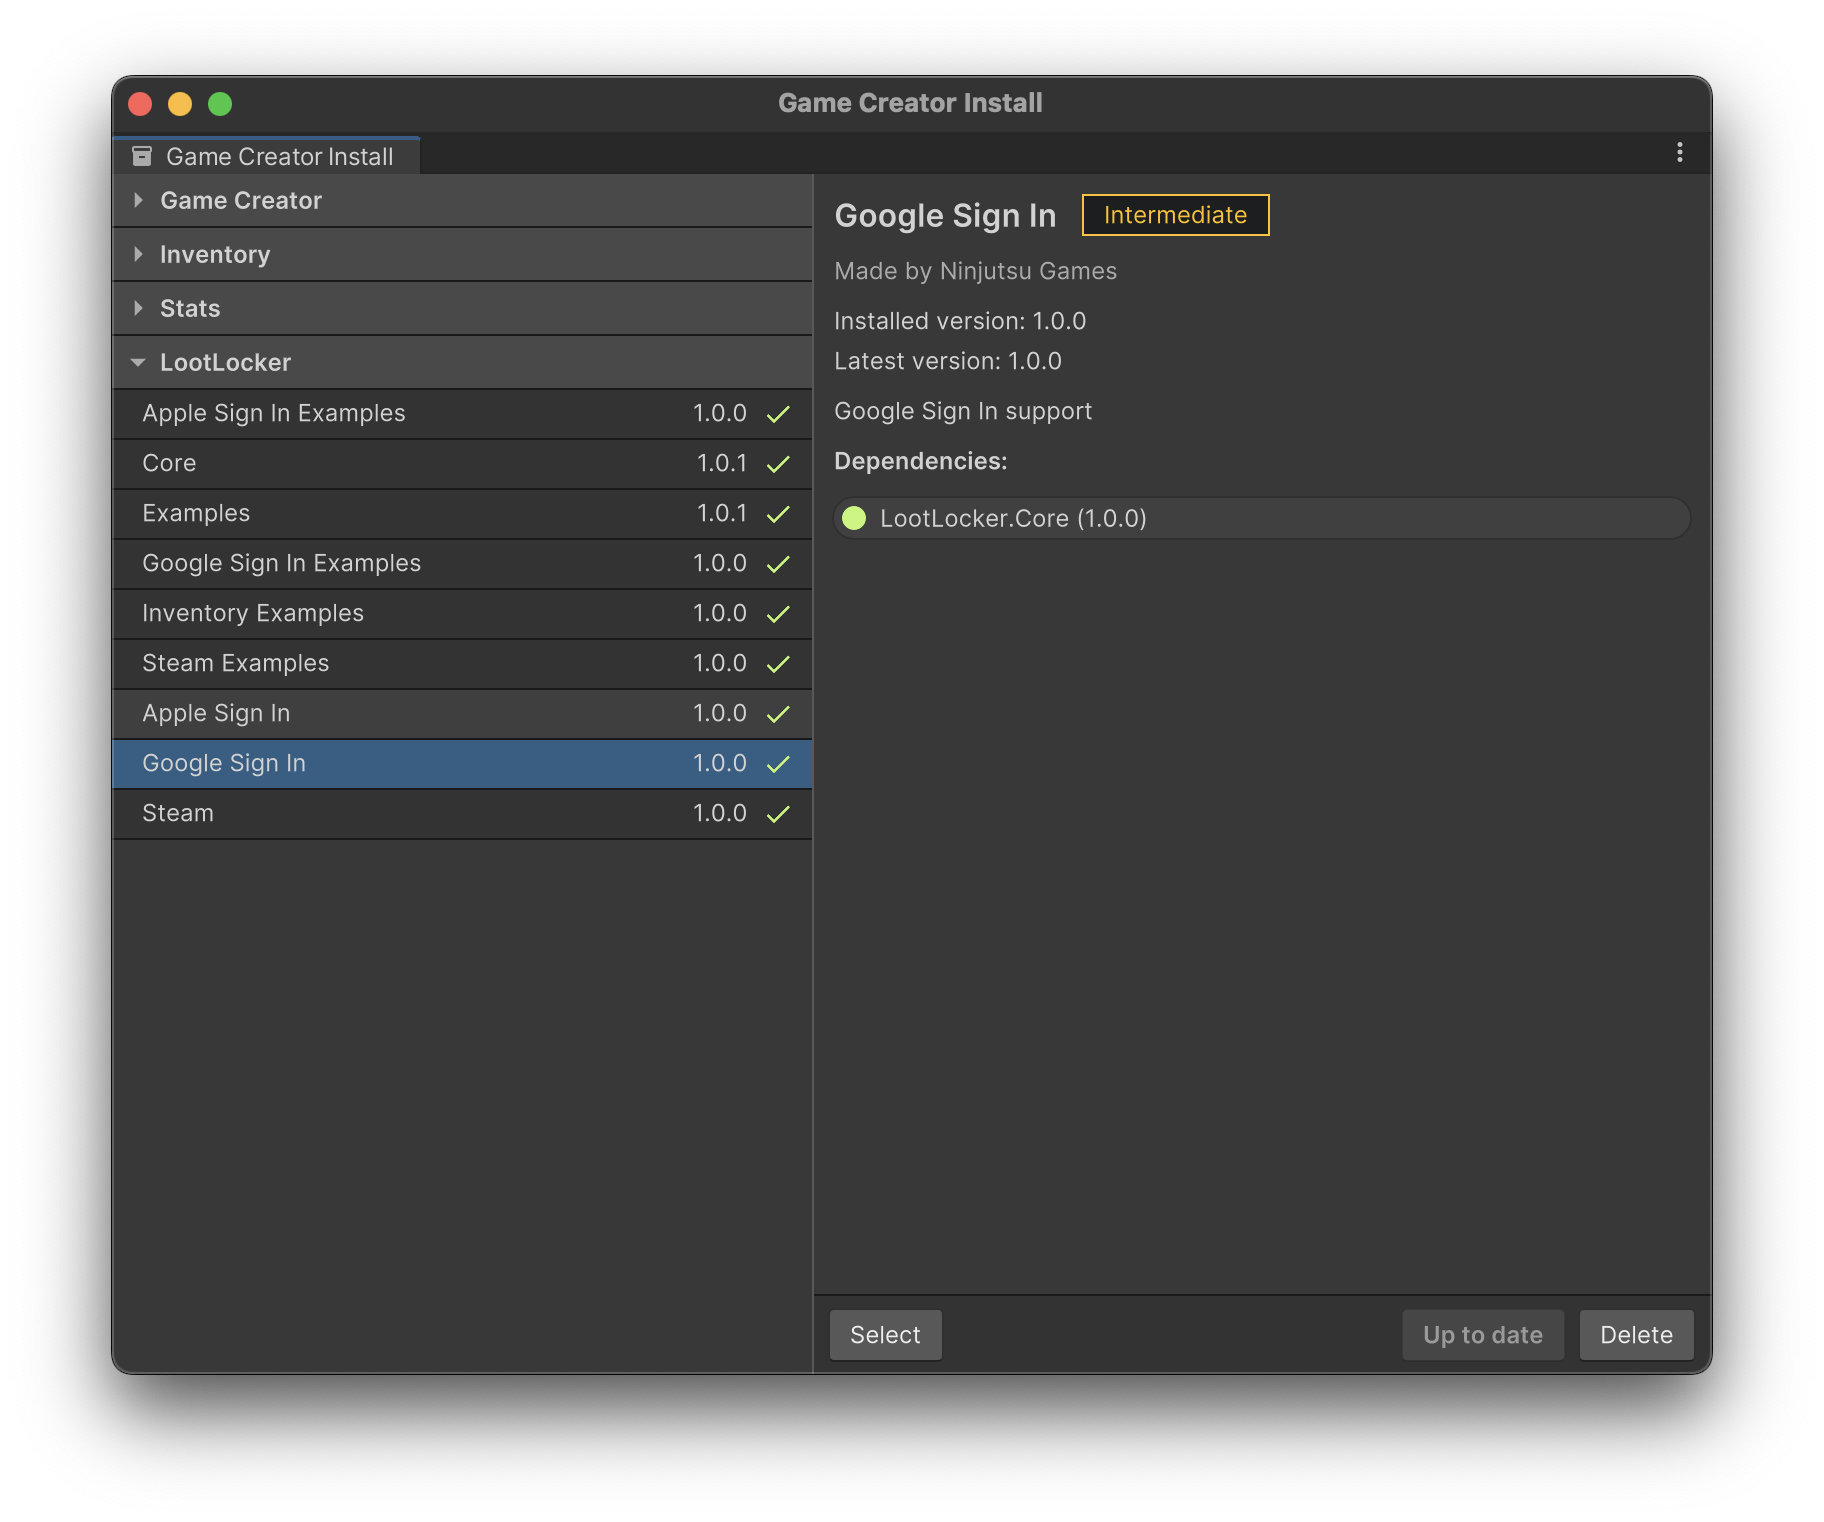Click the Intermediate difficulty badge
Screen dimensions: 1824x1522
click(1174, 215)
